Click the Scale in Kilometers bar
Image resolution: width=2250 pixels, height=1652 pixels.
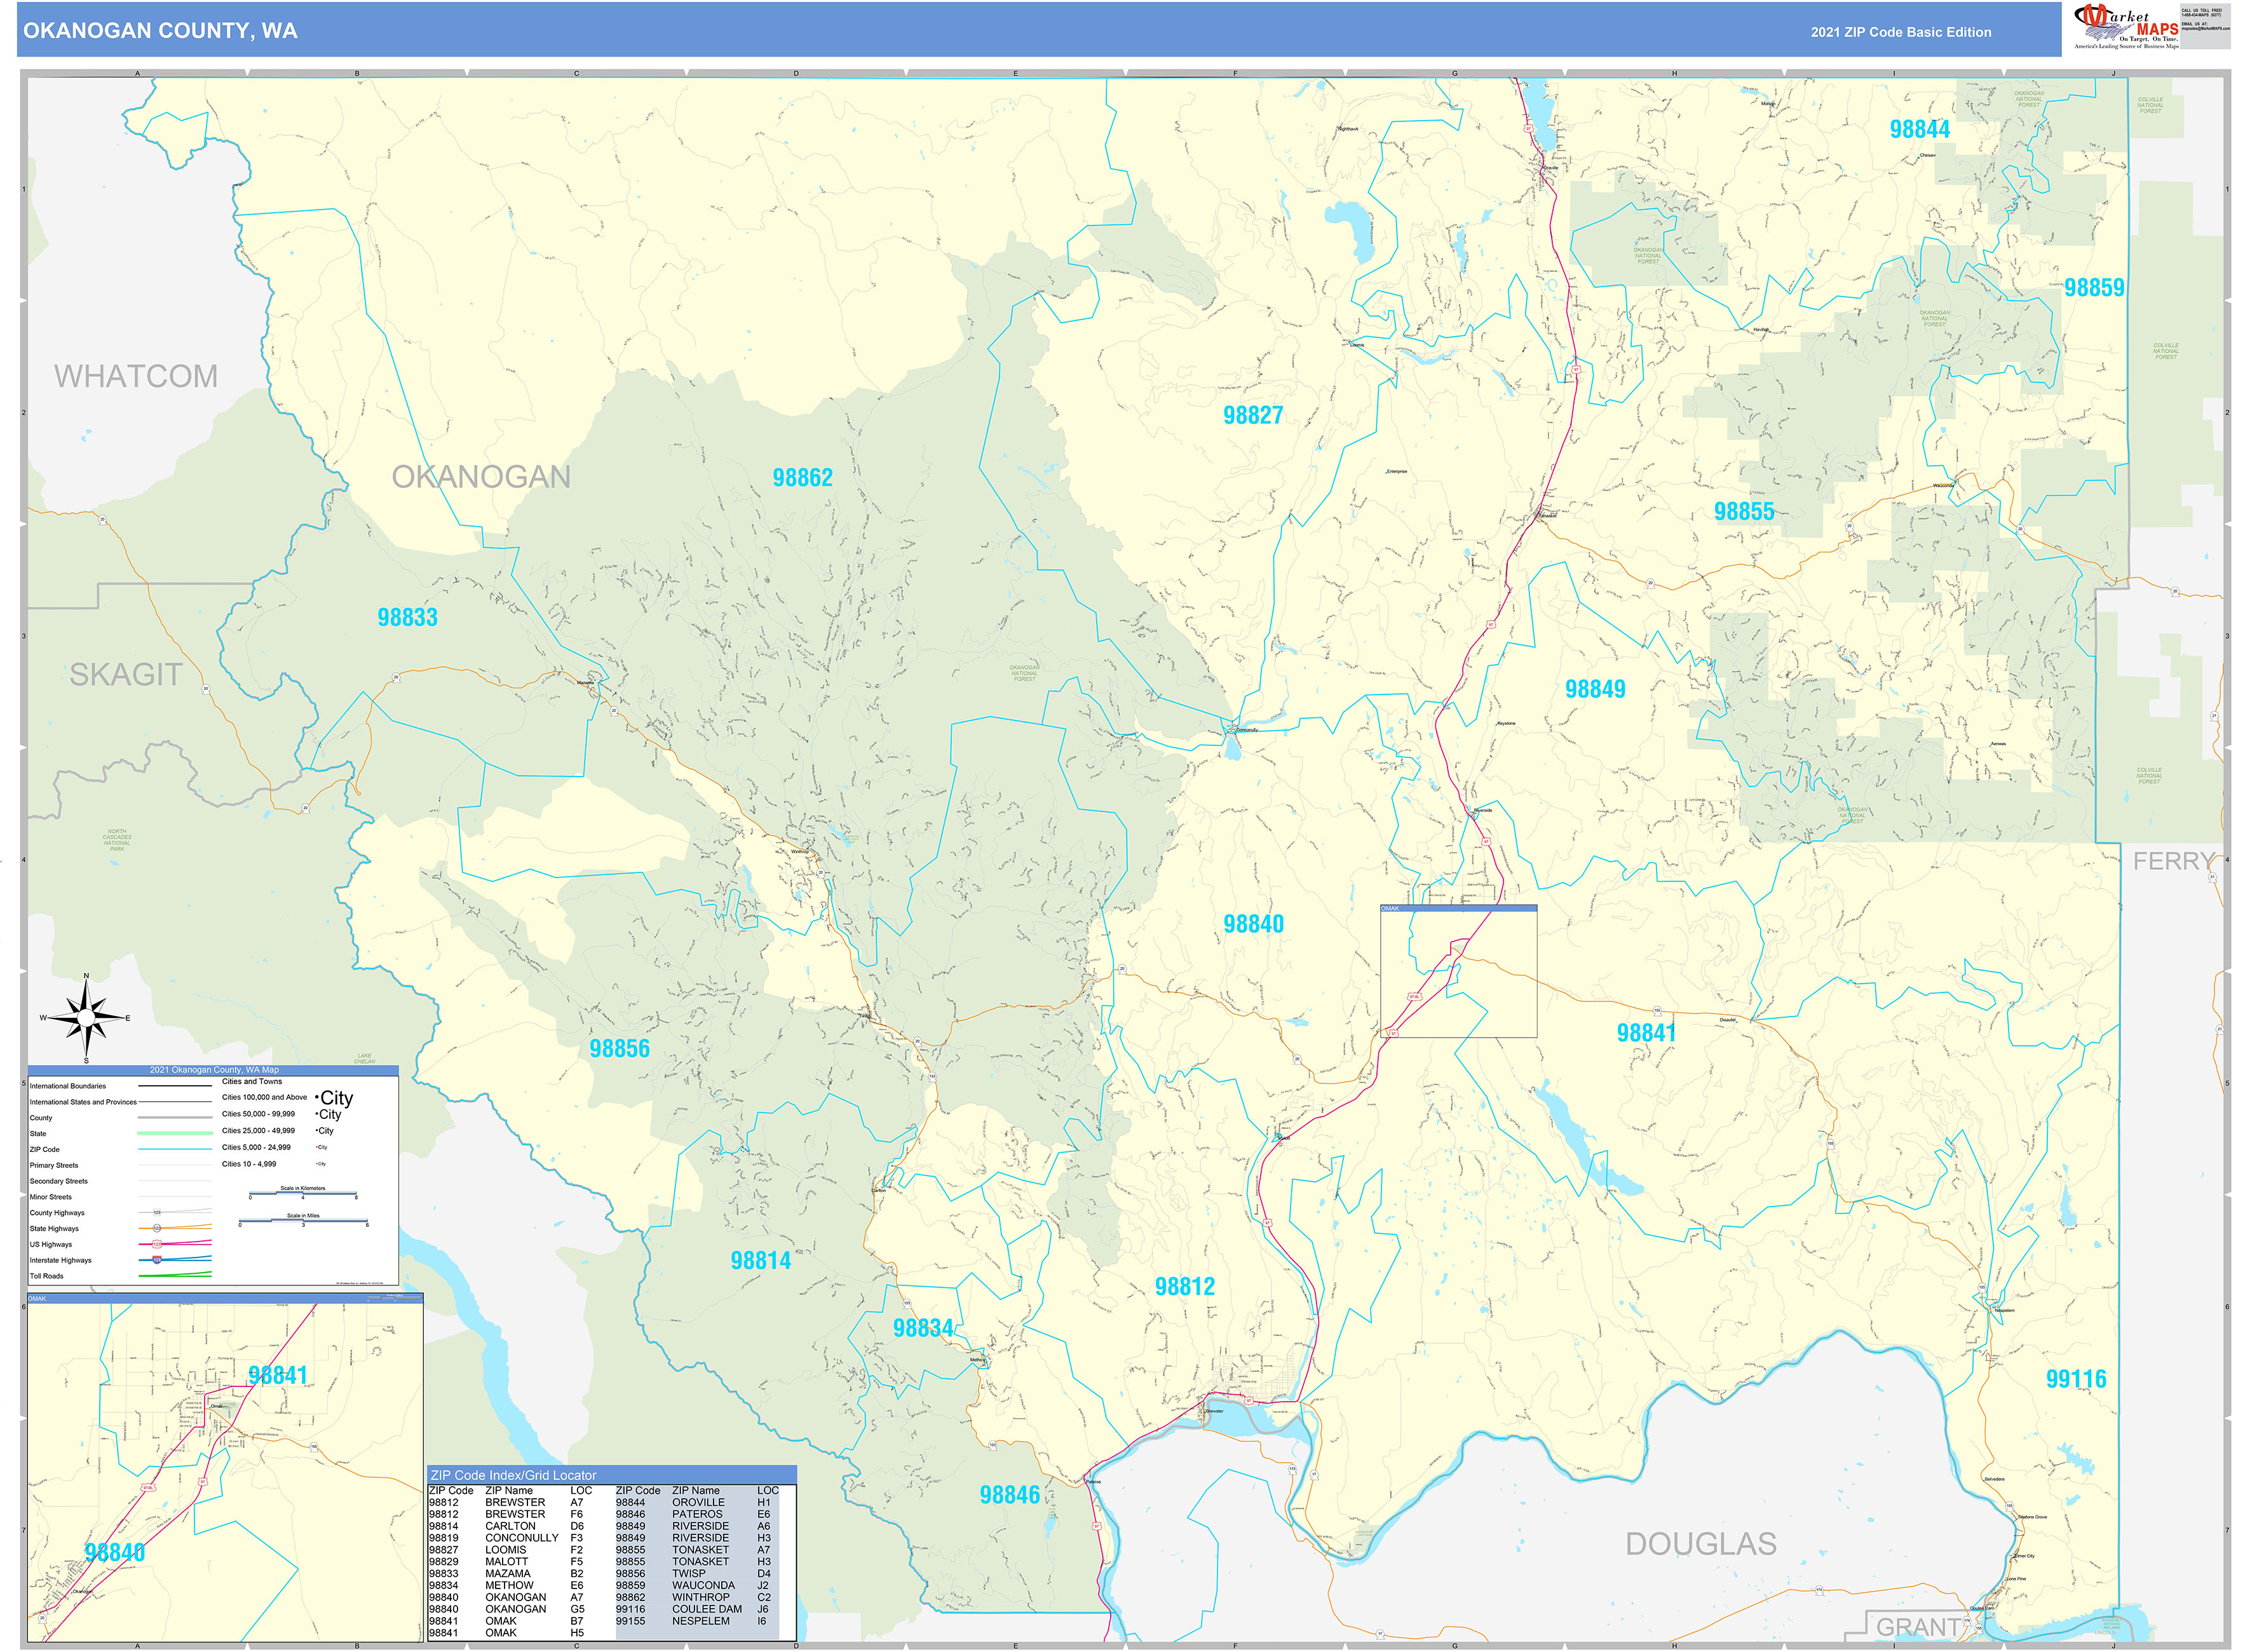pos(303,1193)
